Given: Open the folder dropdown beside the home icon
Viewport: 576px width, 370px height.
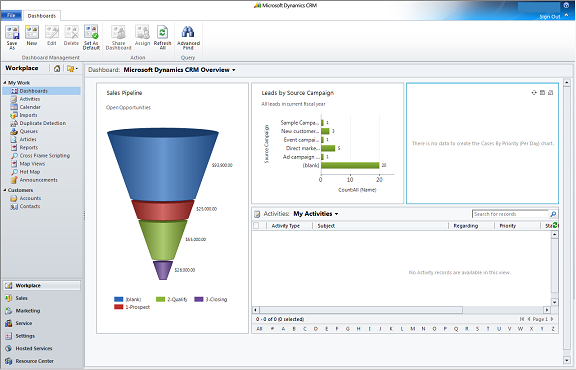Looking at the screenshot, I should 72,68.
